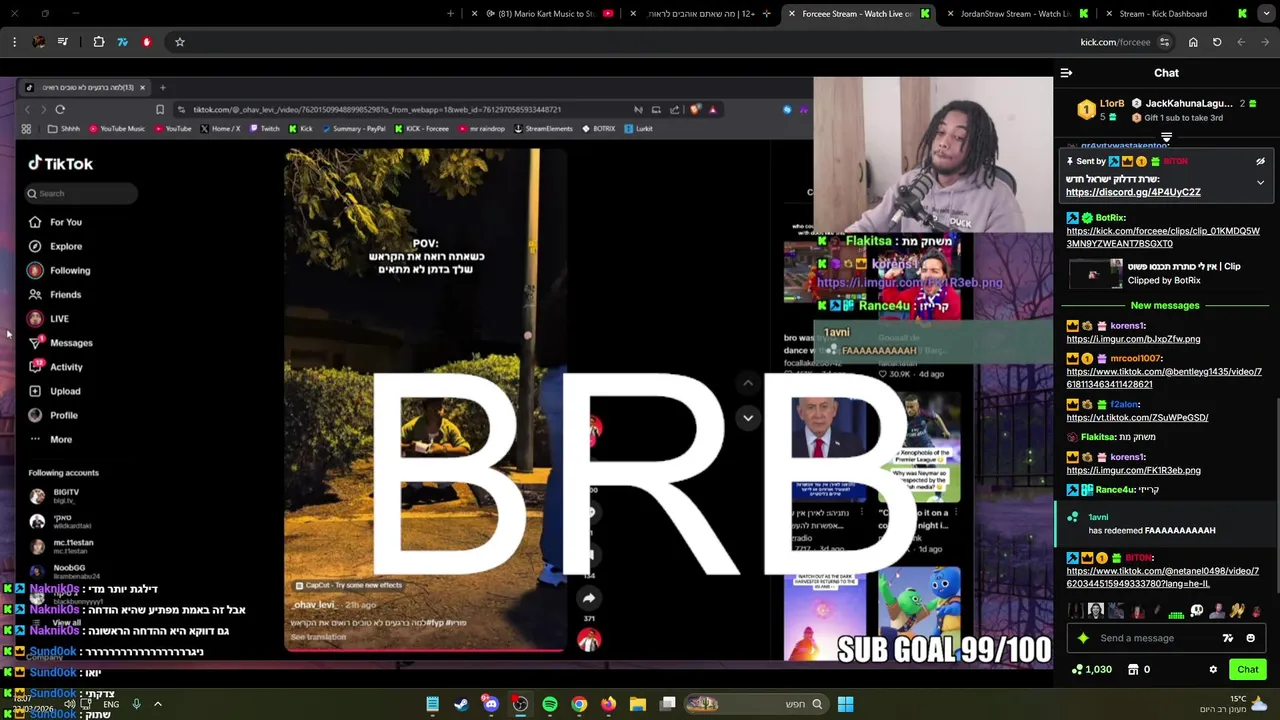Image resolution: width=1280 pixels, height=720 pixels.
Task: Open Spotify from the Windows taskbar
Action: click(x=550, y=704)
